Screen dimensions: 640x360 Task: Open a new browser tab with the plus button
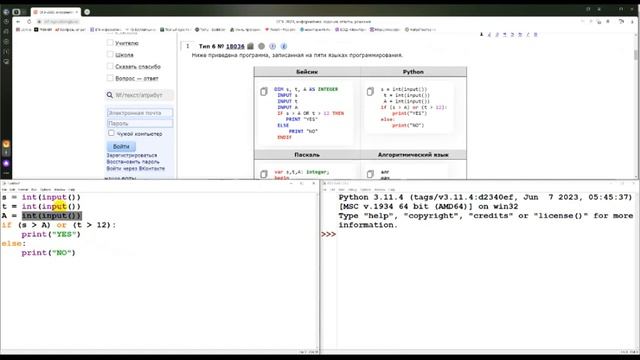pos(87,12)
